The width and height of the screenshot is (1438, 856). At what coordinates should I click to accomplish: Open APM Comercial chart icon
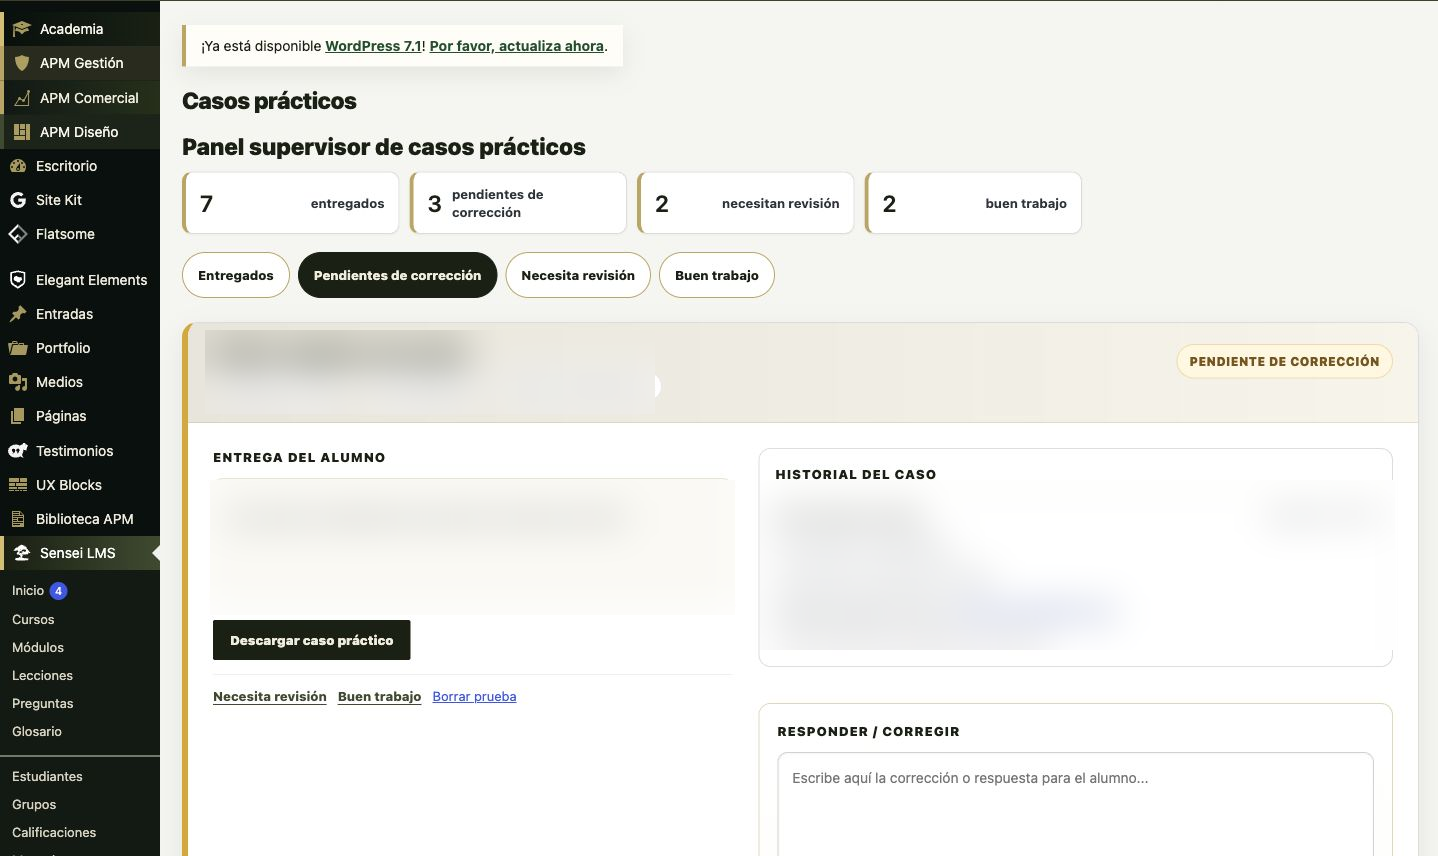pyautogui.click(x=21, y=98)
